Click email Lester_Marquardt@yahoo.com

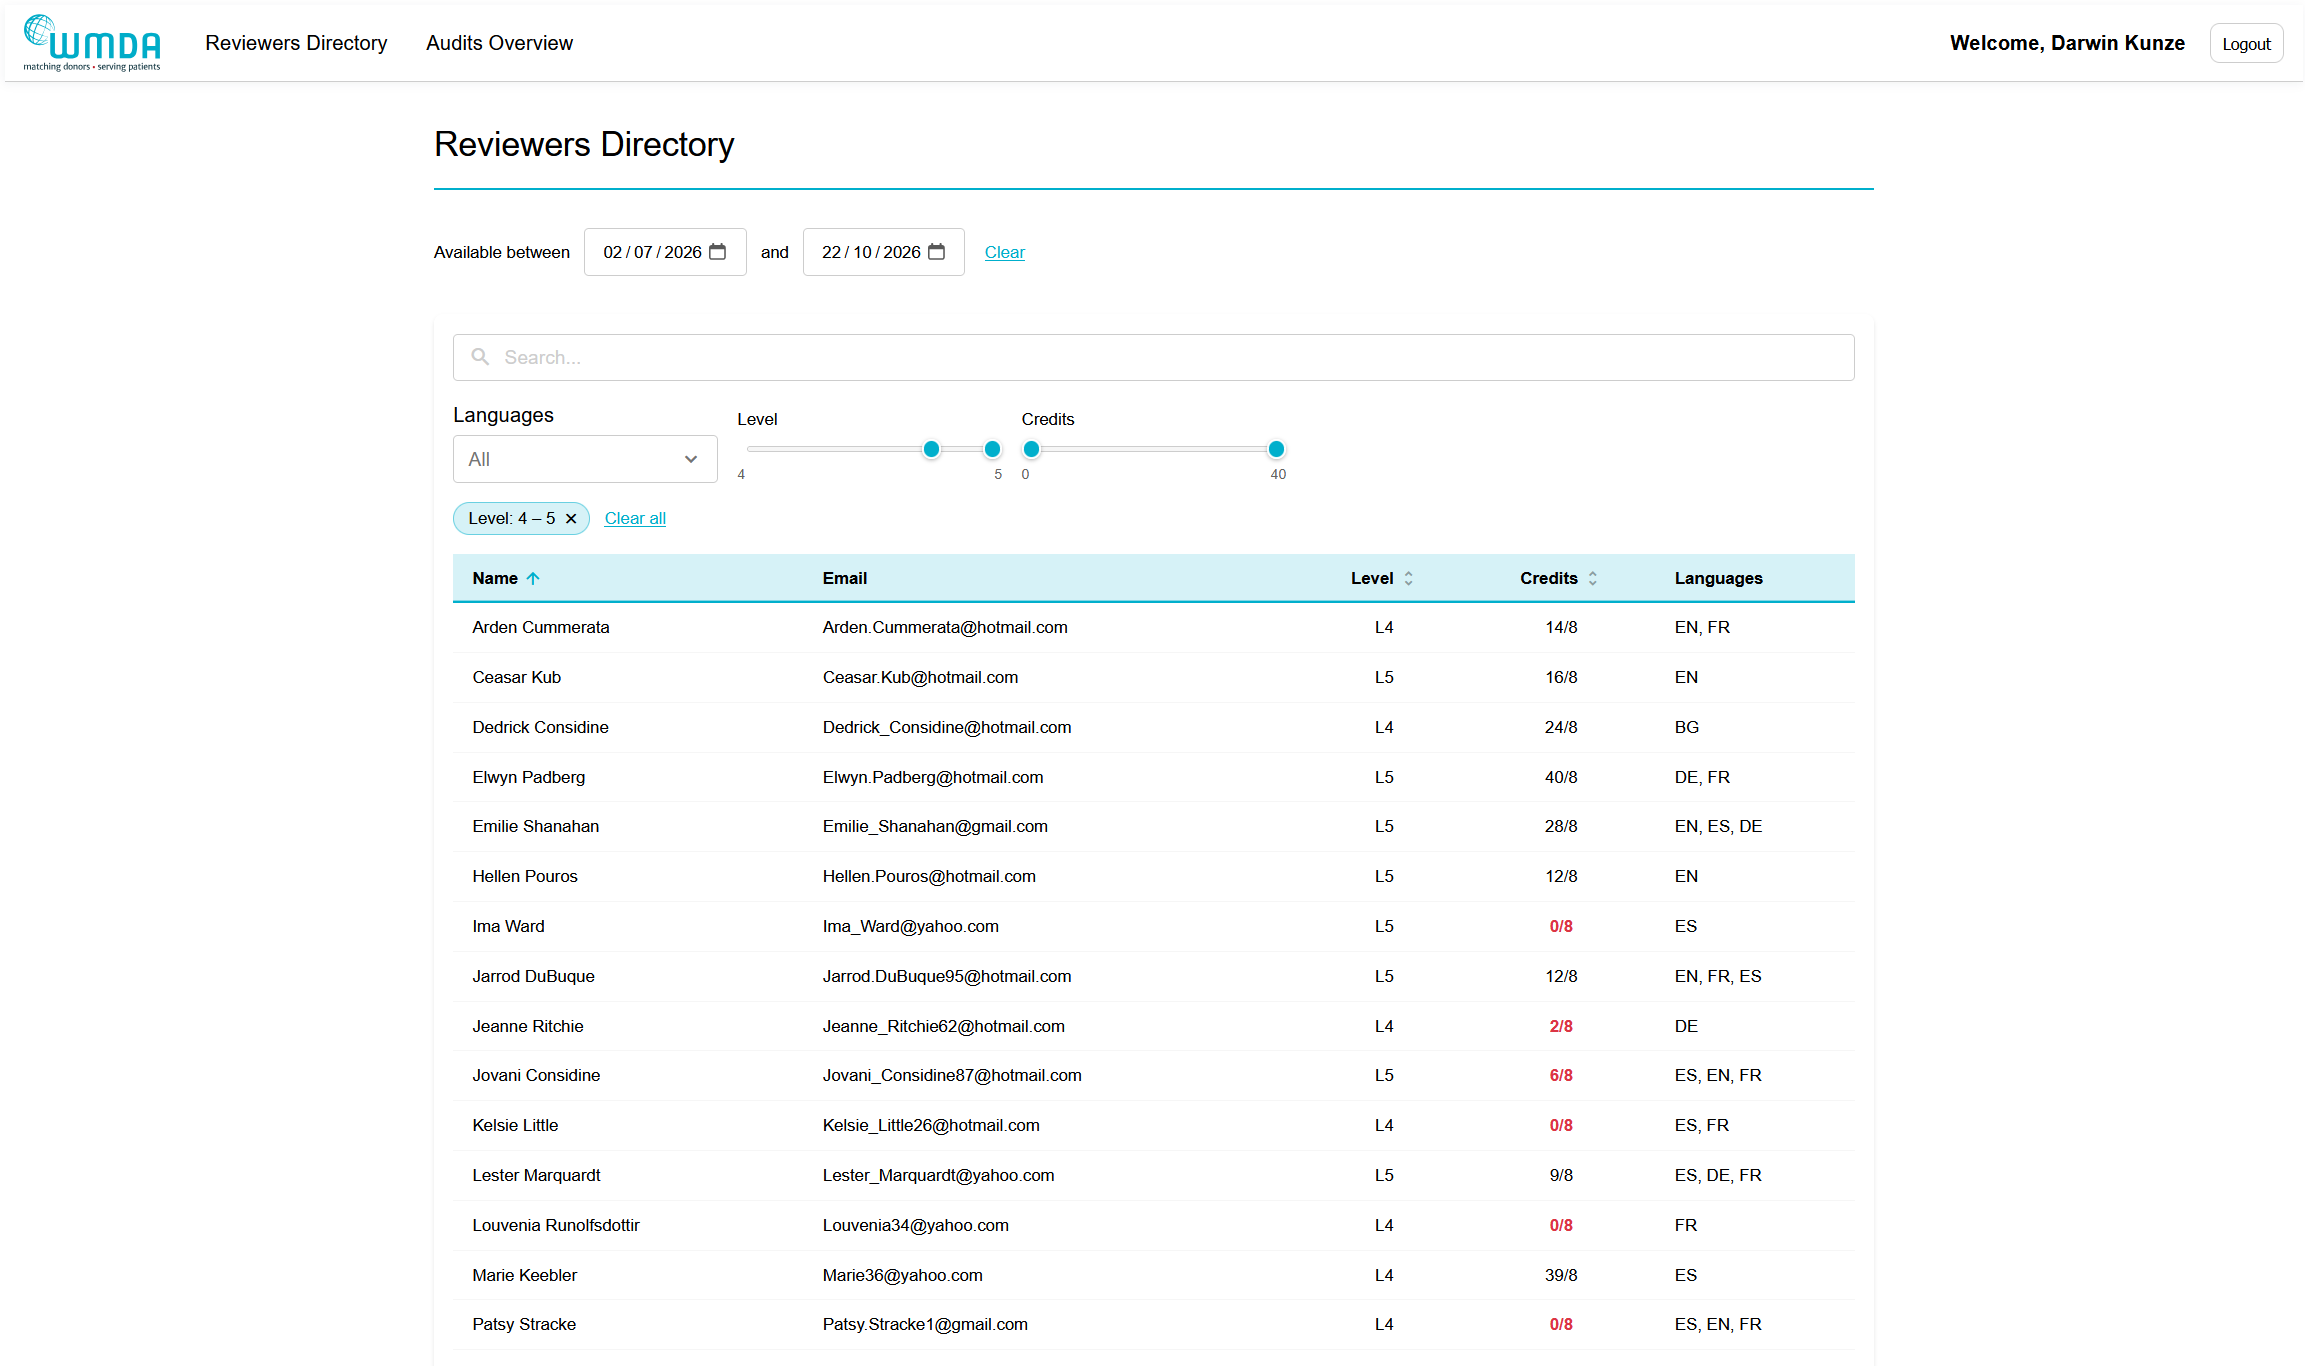click(939, 1175)
